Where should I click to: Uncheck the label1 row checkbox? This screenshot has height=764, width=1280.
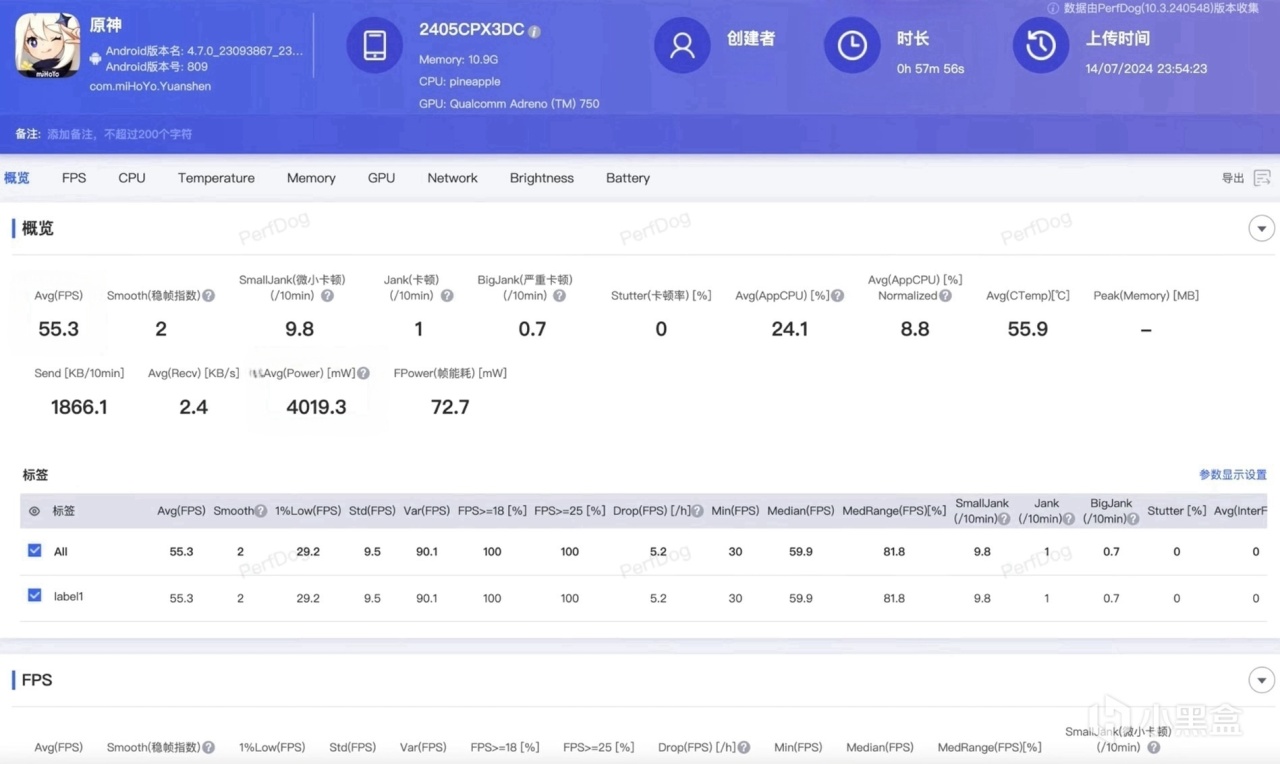35,596
